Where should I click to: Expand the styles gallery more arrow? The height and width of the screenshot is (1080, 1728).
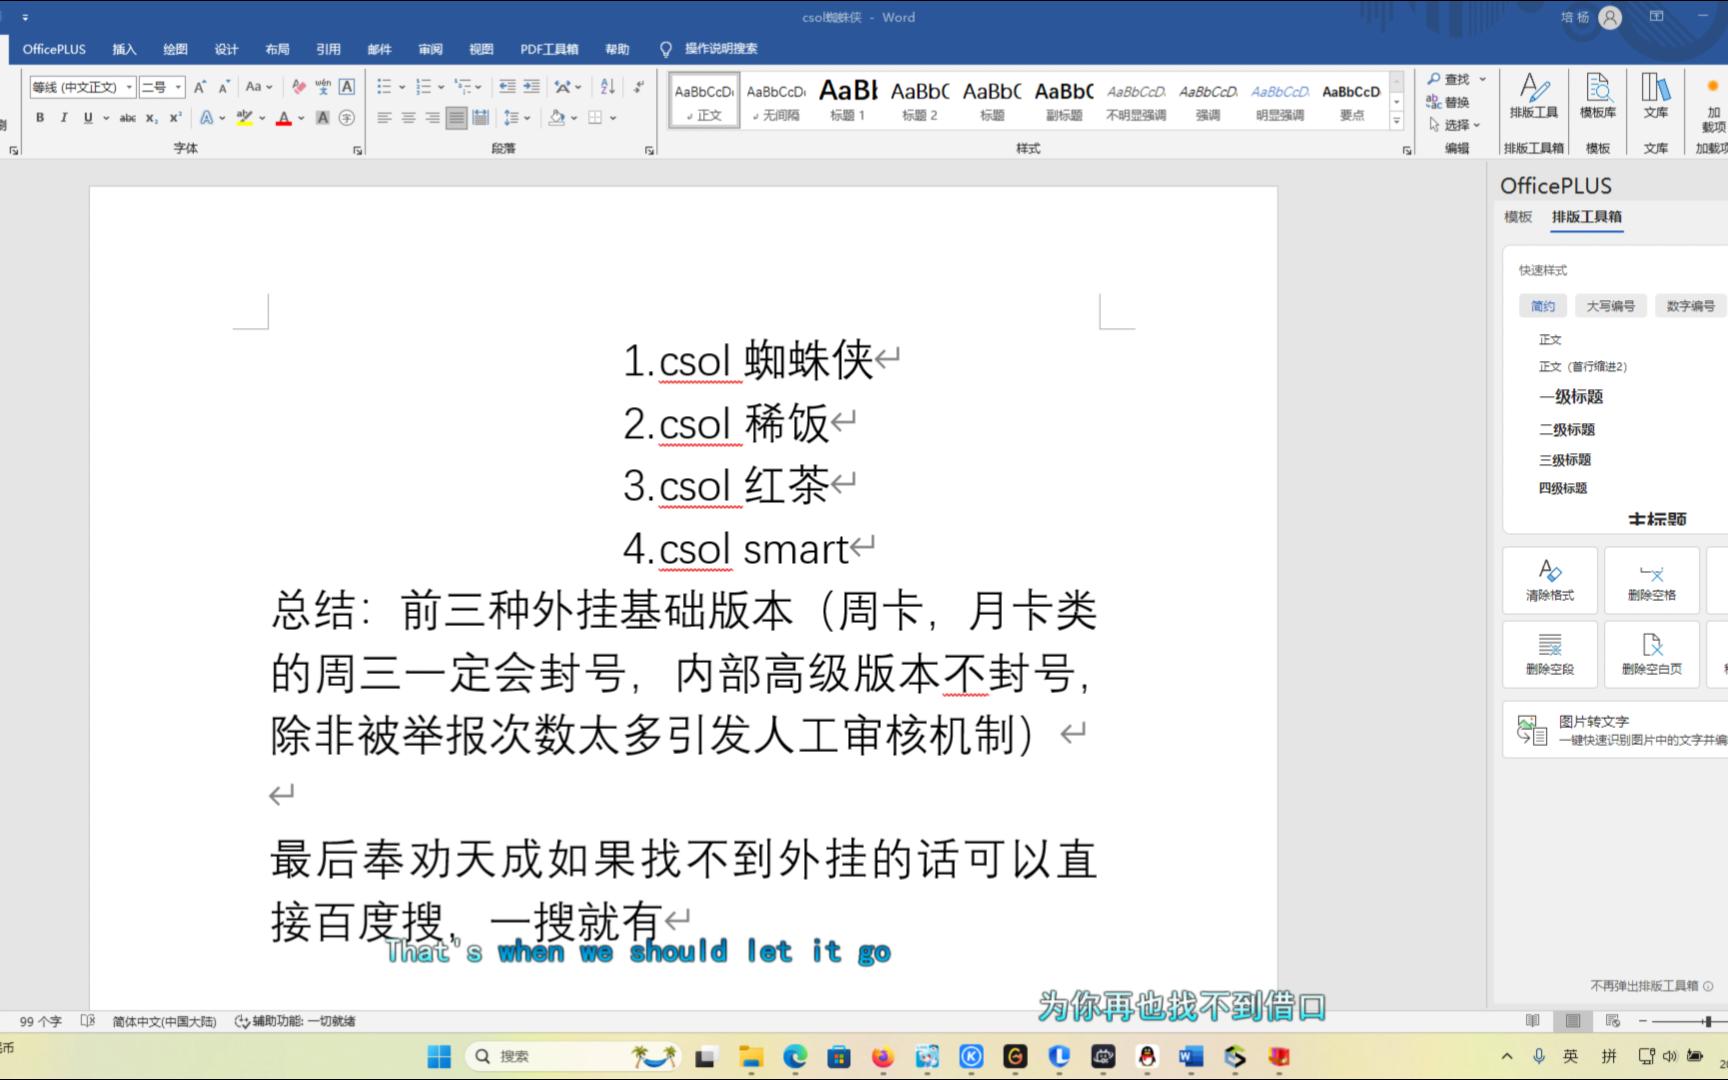tap(1397, 121)
